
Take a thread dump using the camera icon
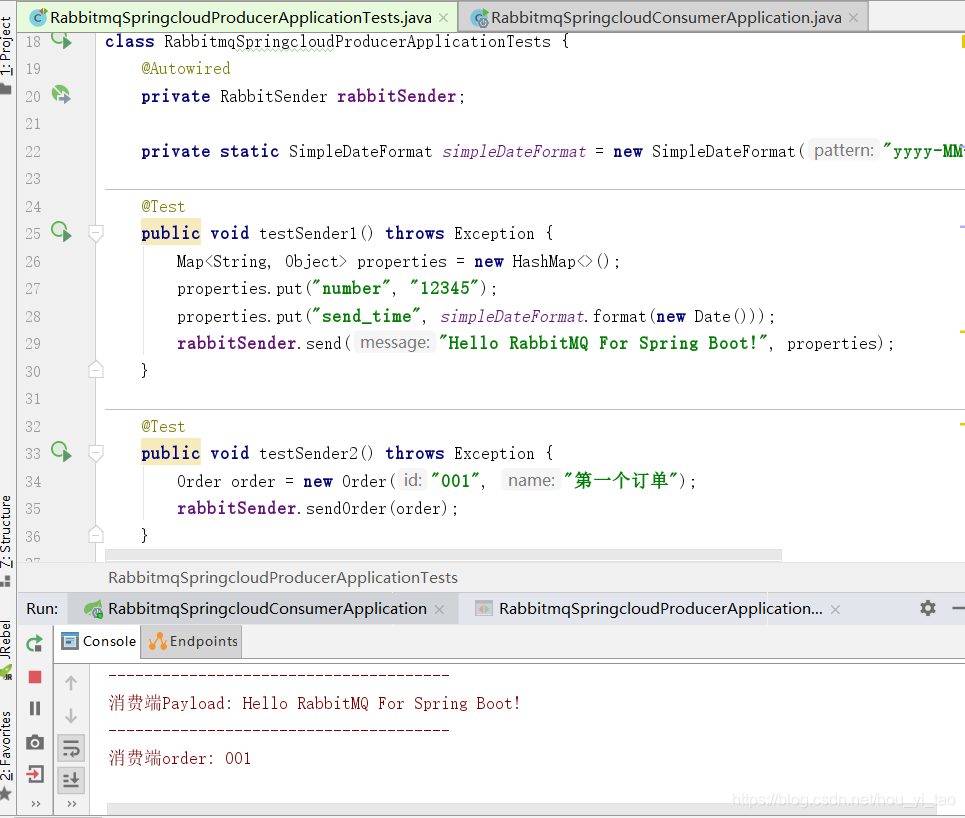click(35, 742)
